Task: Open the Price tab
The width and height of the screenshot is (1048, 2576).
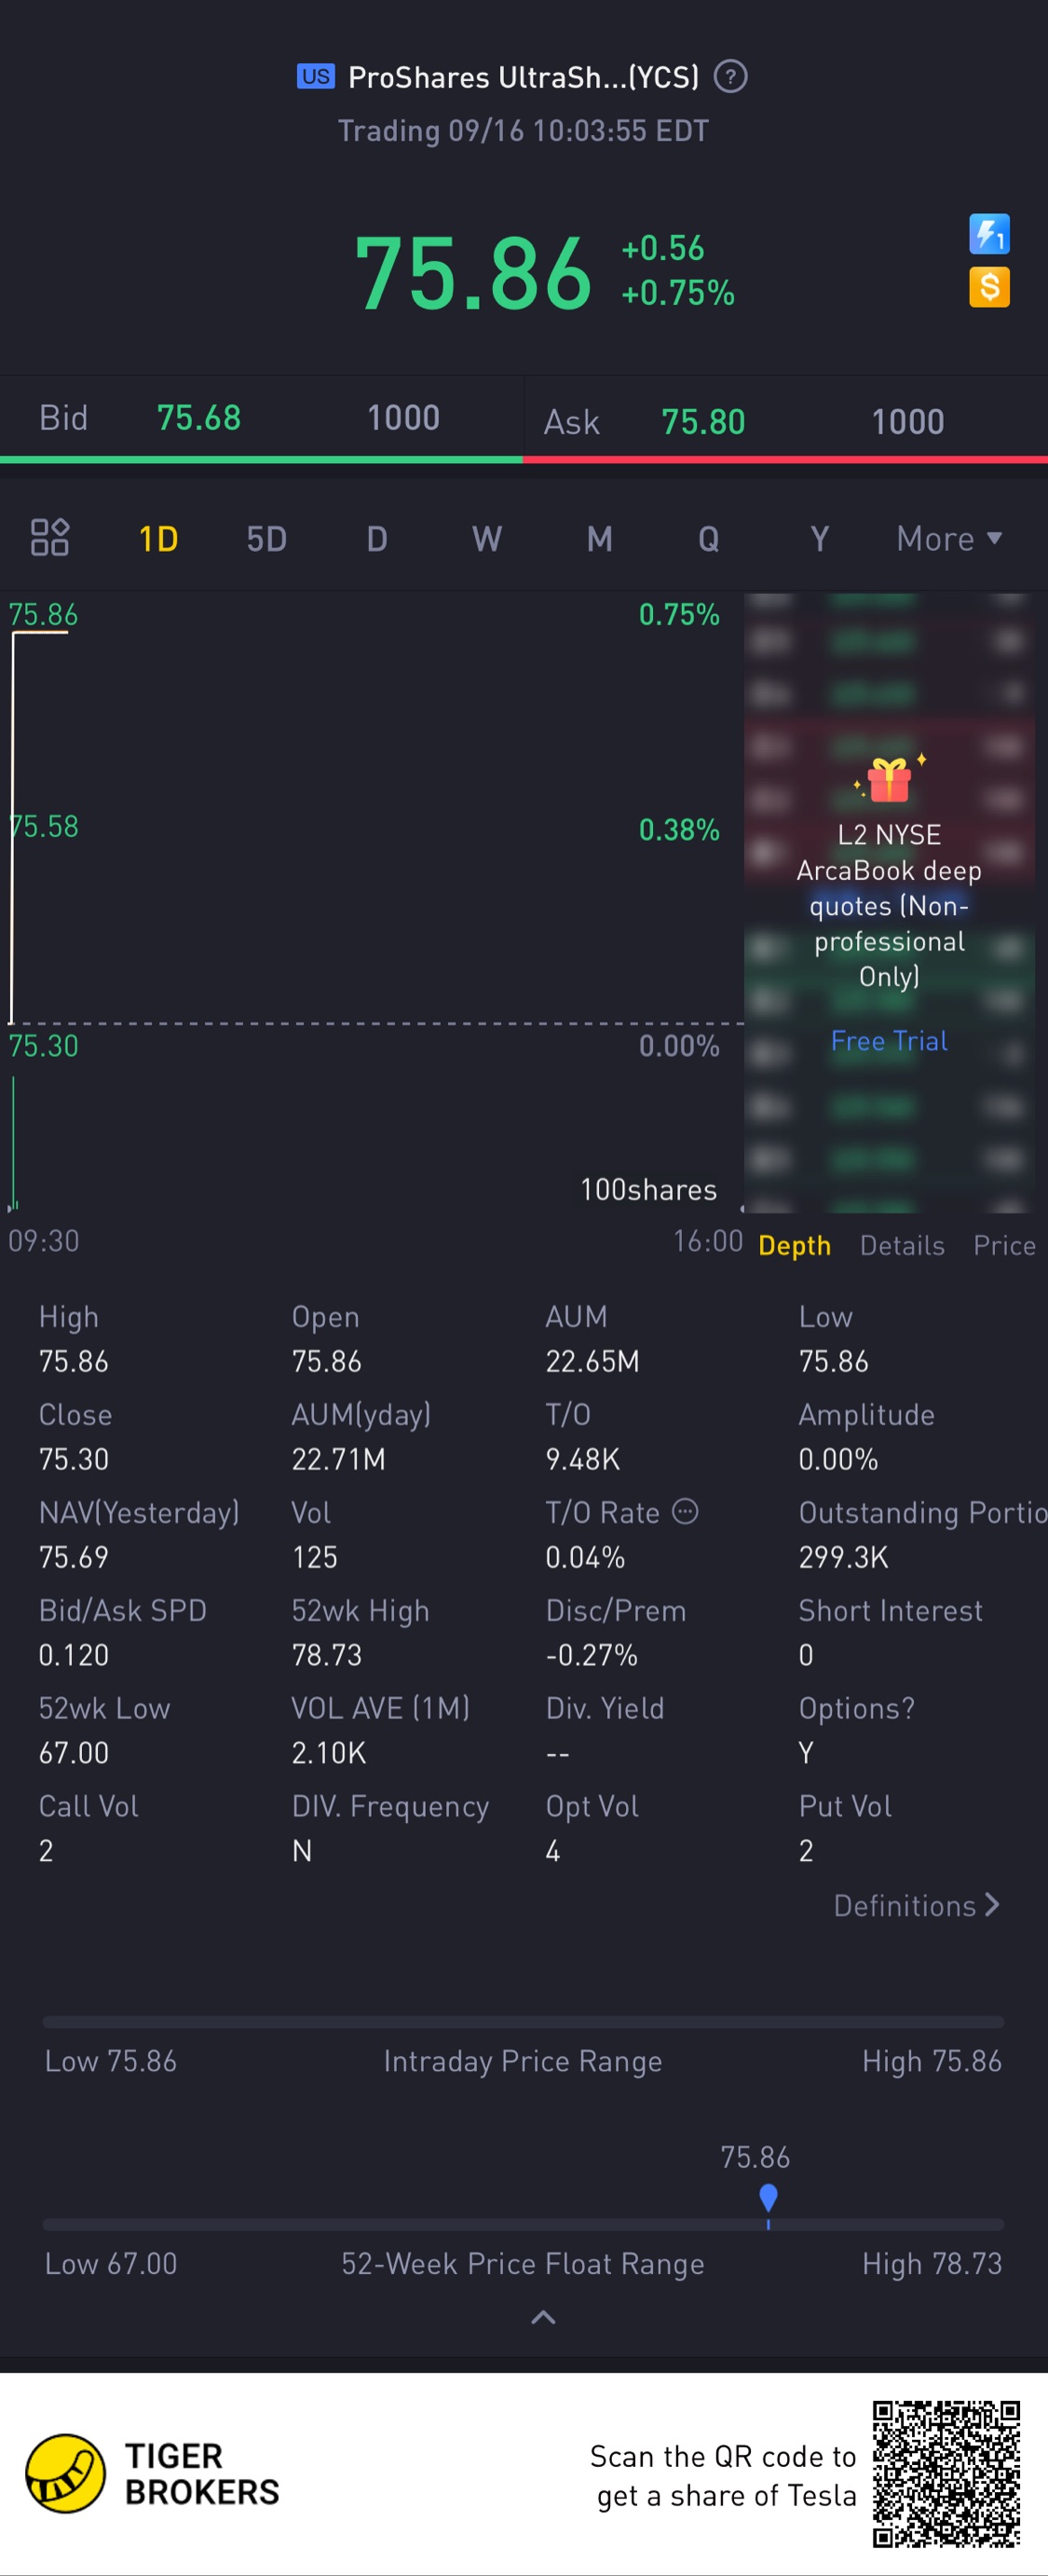Action: click(x=1004, y=1245)
